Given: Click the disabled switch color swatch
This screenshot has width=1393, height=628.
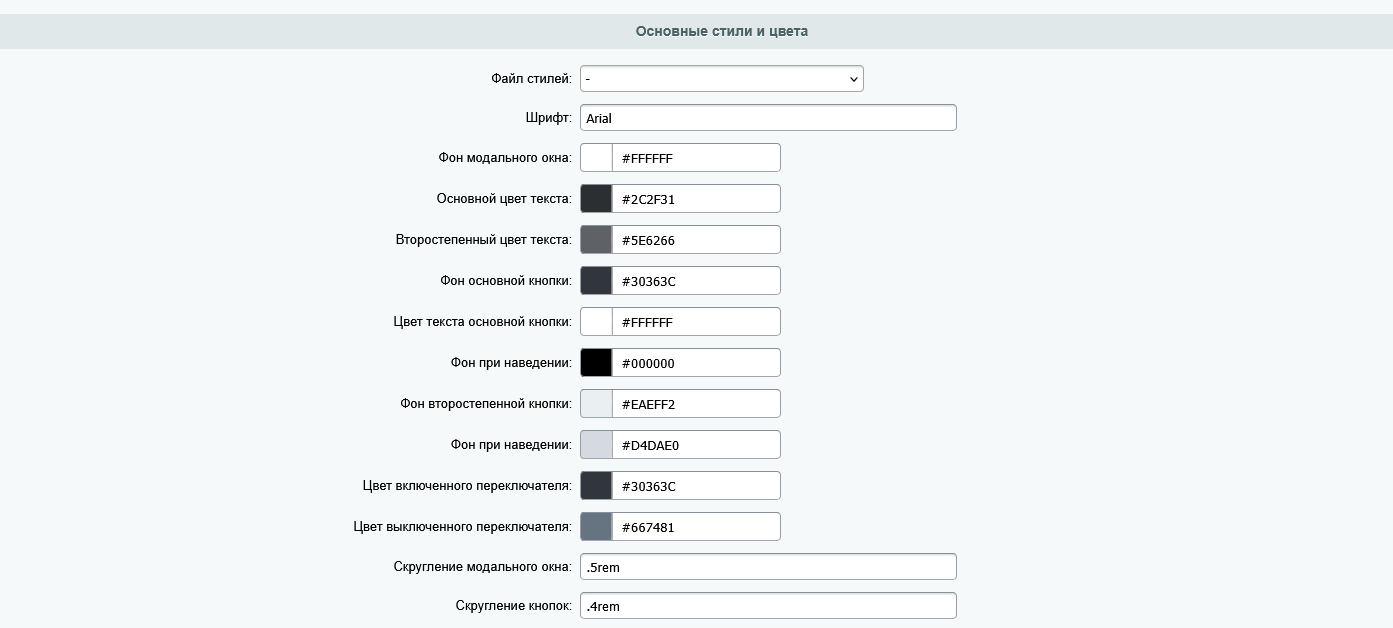Looking at the screenshot, I should point(596,526).
